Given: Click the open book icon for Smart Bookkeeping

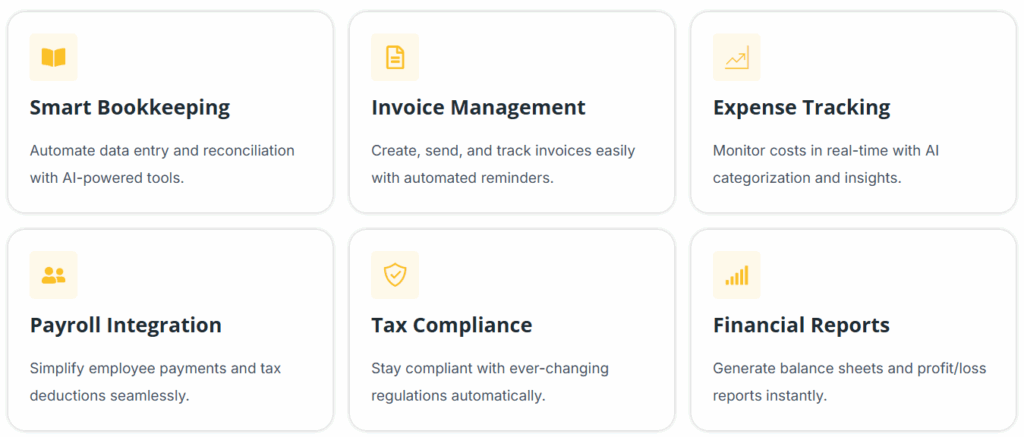Looking at the screenshot, I should point(53,58).
